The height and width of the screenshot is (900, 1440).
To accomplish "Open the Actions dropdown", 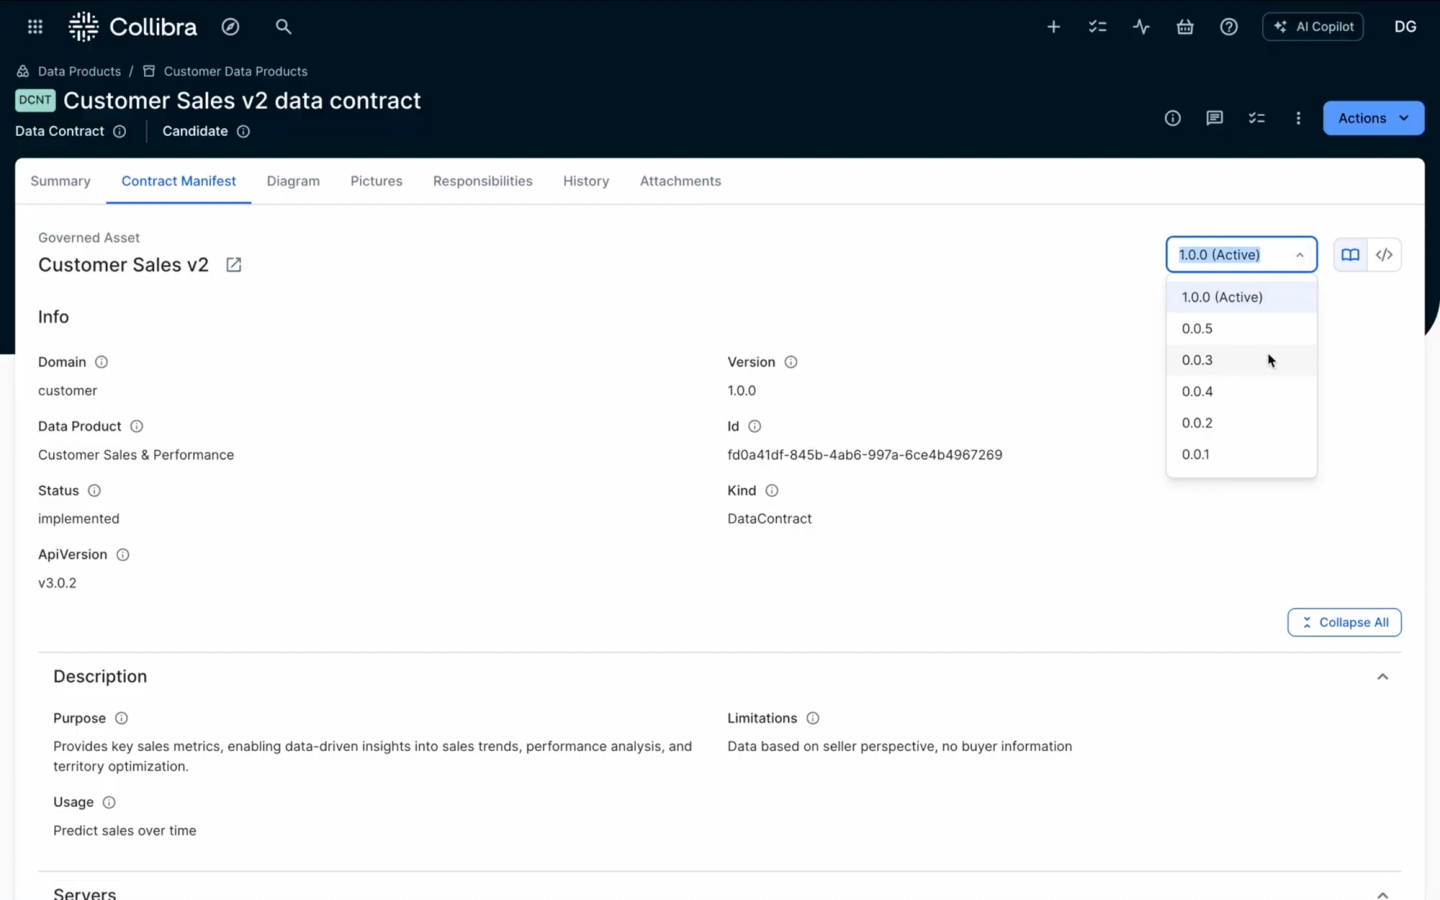I will pos(1372,117).
